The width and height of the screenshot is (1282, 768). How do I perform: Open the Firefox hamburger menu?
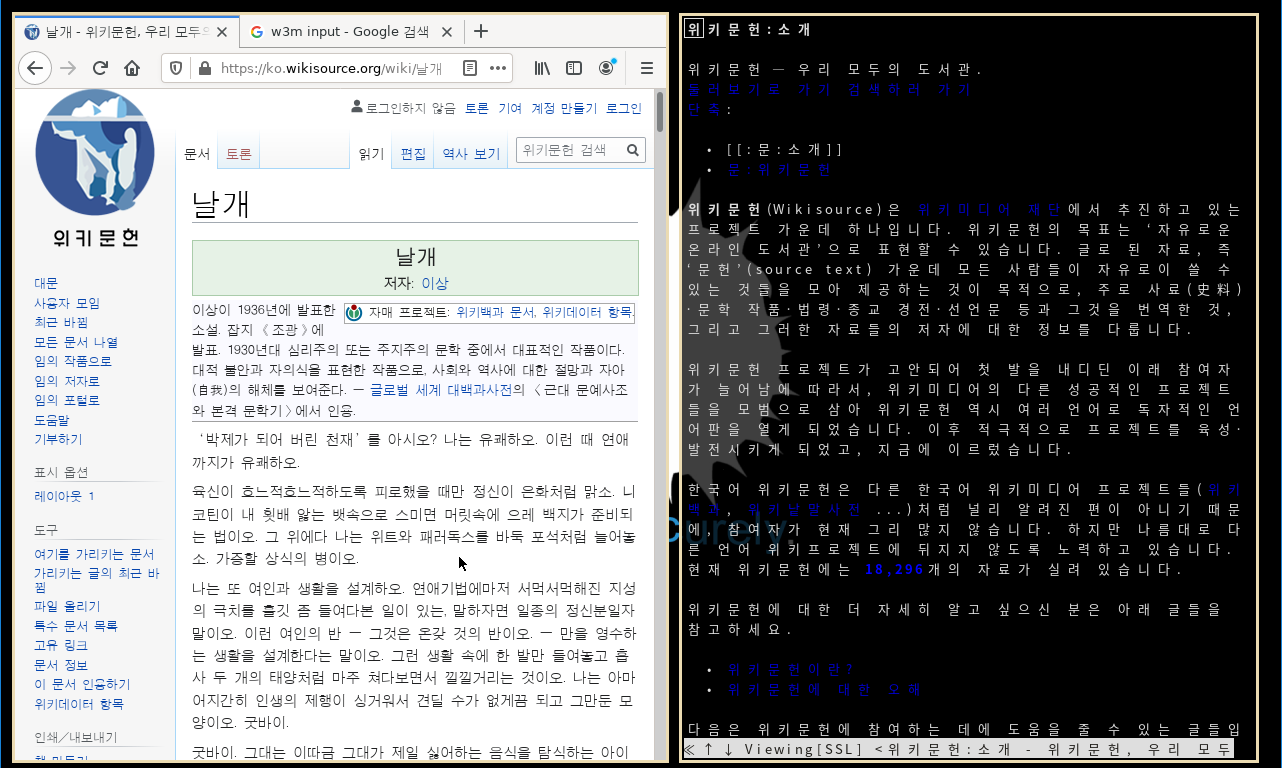tap(646, 68)
